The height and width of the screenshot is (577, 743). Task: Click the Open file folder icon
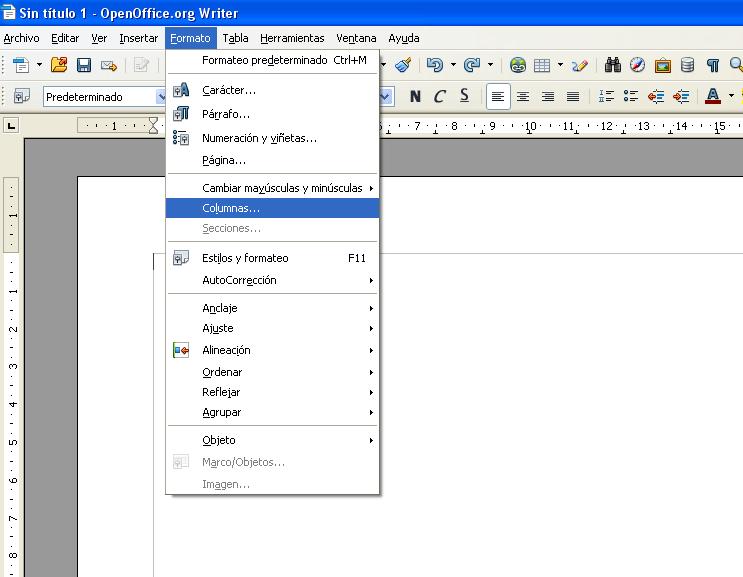[59, 64]
